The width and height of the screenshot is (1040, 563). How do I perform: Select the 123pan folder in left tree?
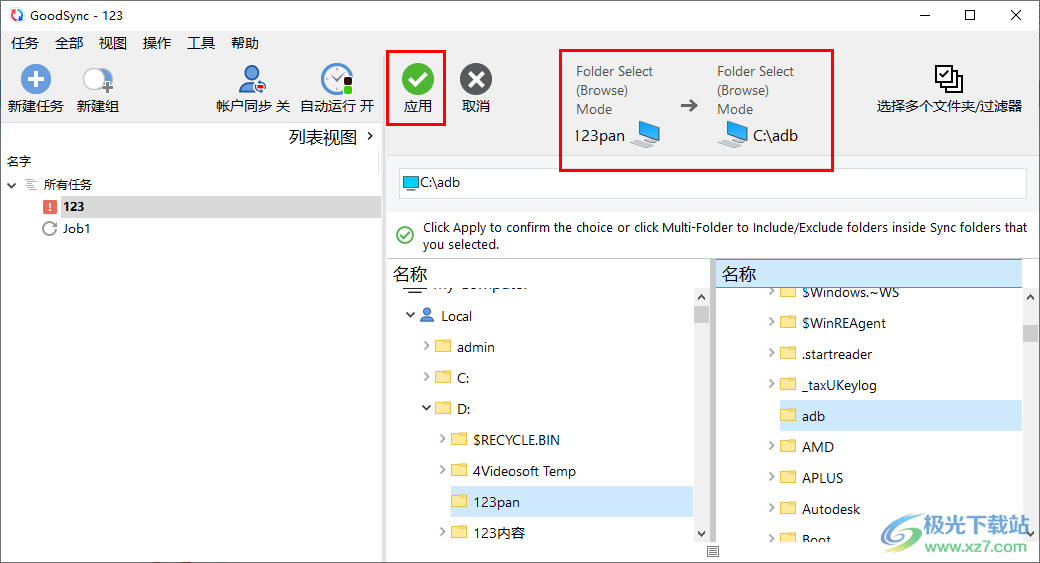571,502
